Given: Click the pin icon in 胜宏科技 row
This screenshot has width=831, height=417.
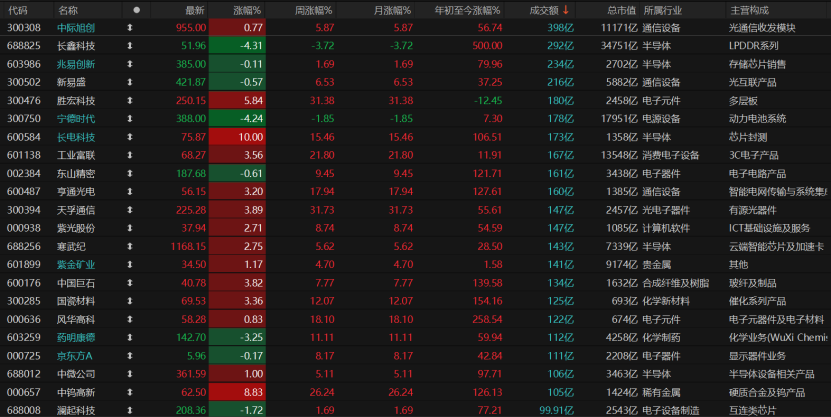Looking at the screenshot, I should [130, 101].
